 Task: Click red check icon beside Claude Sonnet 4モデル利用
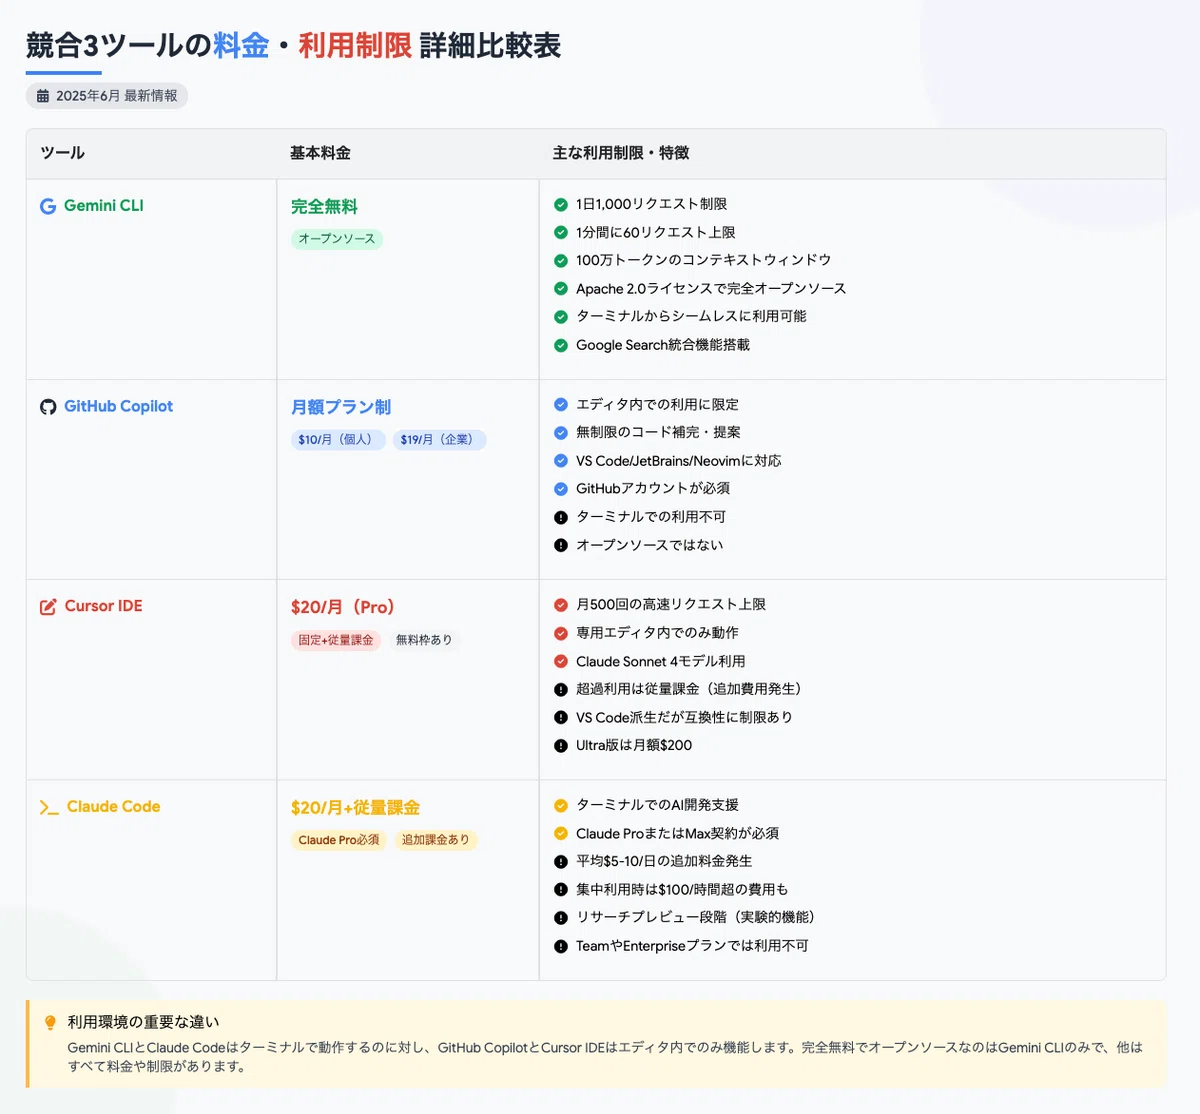pyautogui.click(x=561, y=661)
